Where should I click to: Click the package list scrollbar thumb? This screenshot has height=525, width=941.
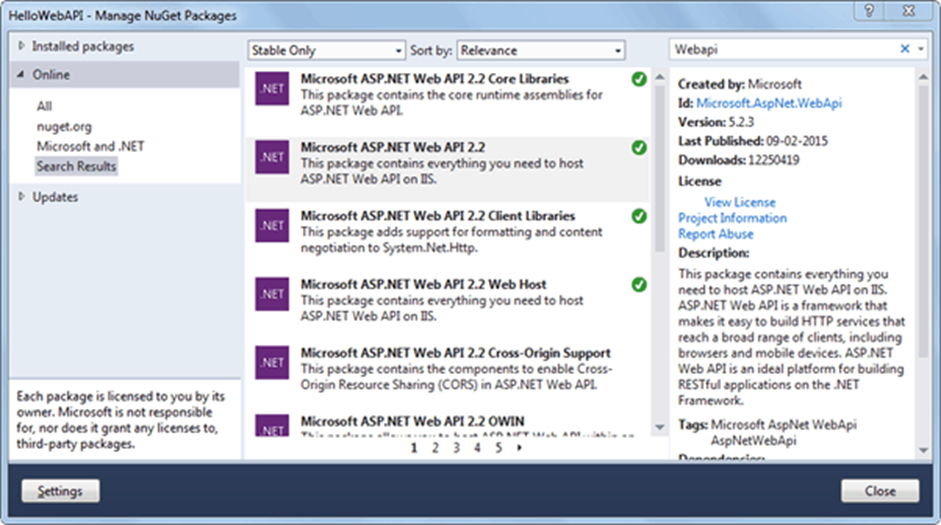(660, 169)
